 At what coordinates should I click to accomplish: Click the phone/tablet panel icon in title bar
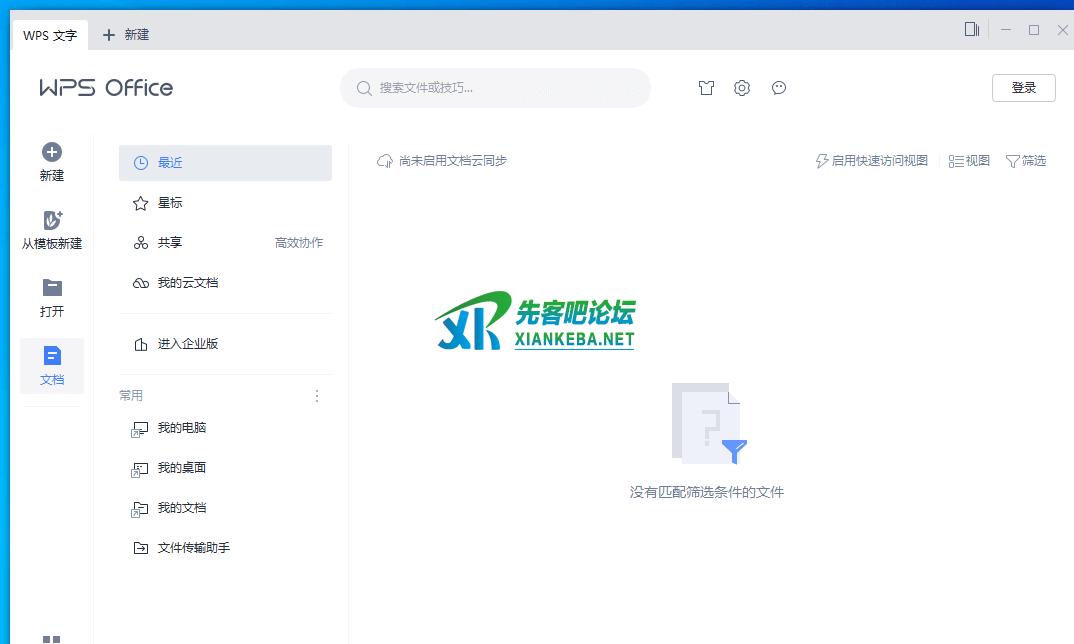(x=971, y=30)
